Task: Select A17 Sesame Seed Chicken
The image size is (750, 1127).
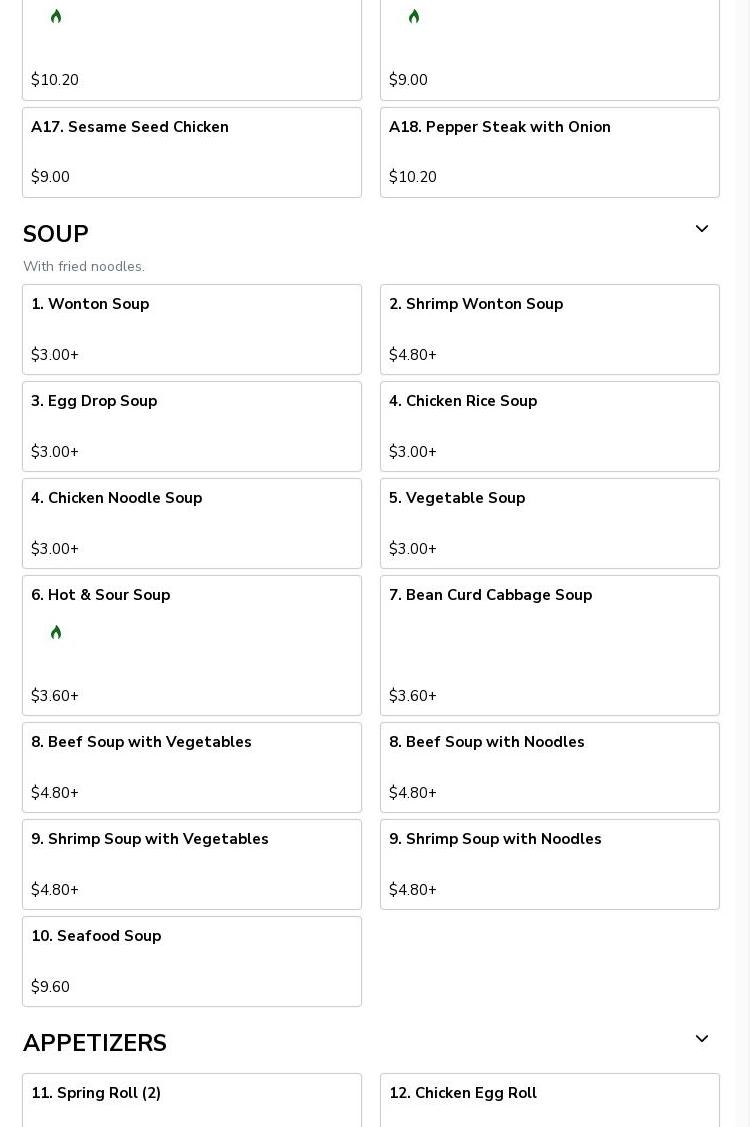Action: click(192, 152)
